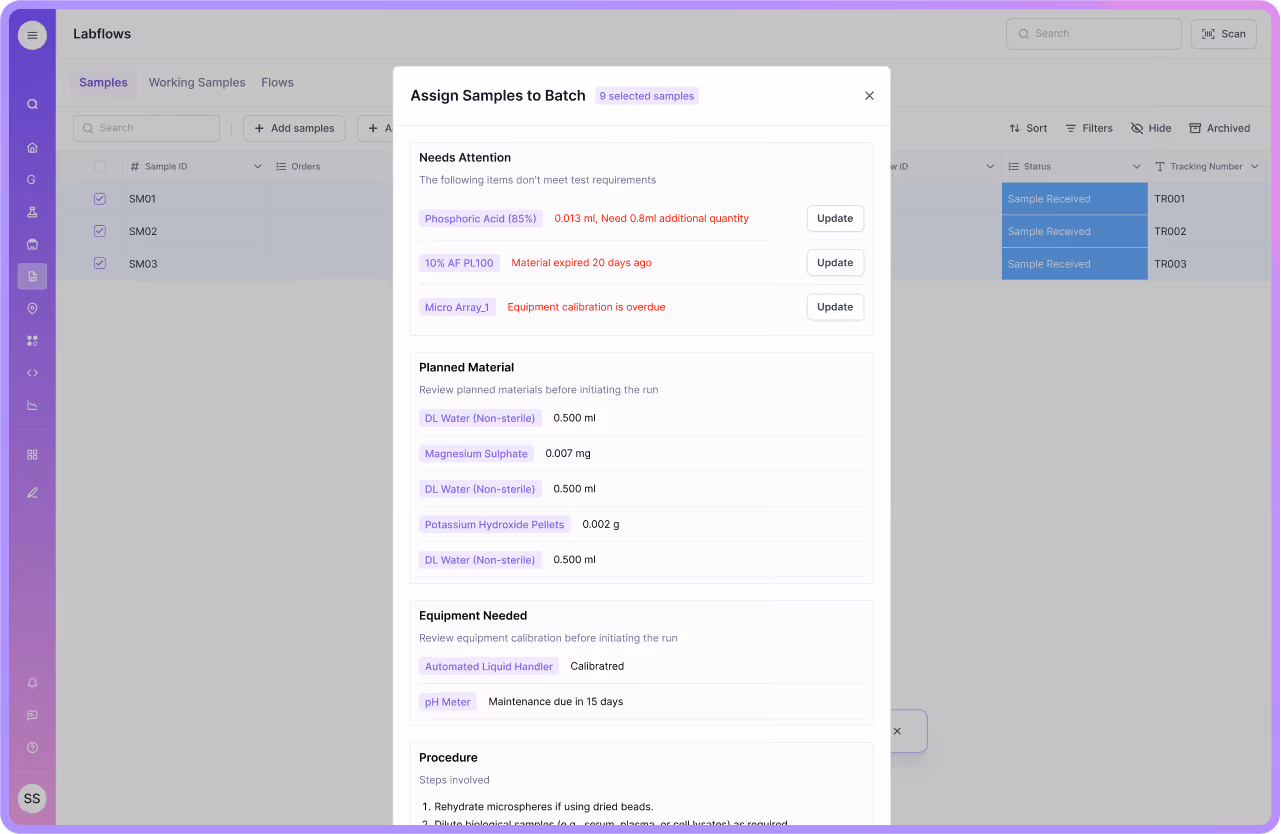Select the flask lab icon in the sidebar
1281x834 pixels.
click(x=31, y=210)
